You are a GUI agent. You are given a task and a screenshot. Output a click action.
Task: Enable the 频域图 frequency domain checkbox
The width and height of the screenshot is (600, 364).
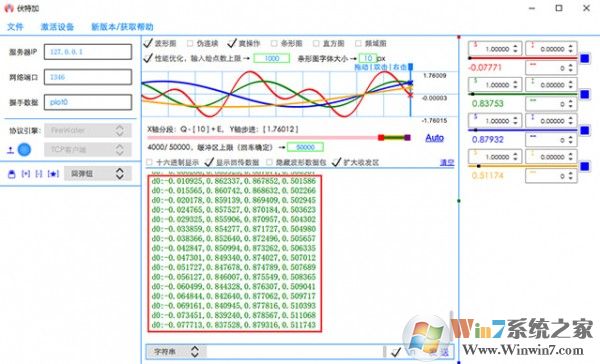coord(358,44)
